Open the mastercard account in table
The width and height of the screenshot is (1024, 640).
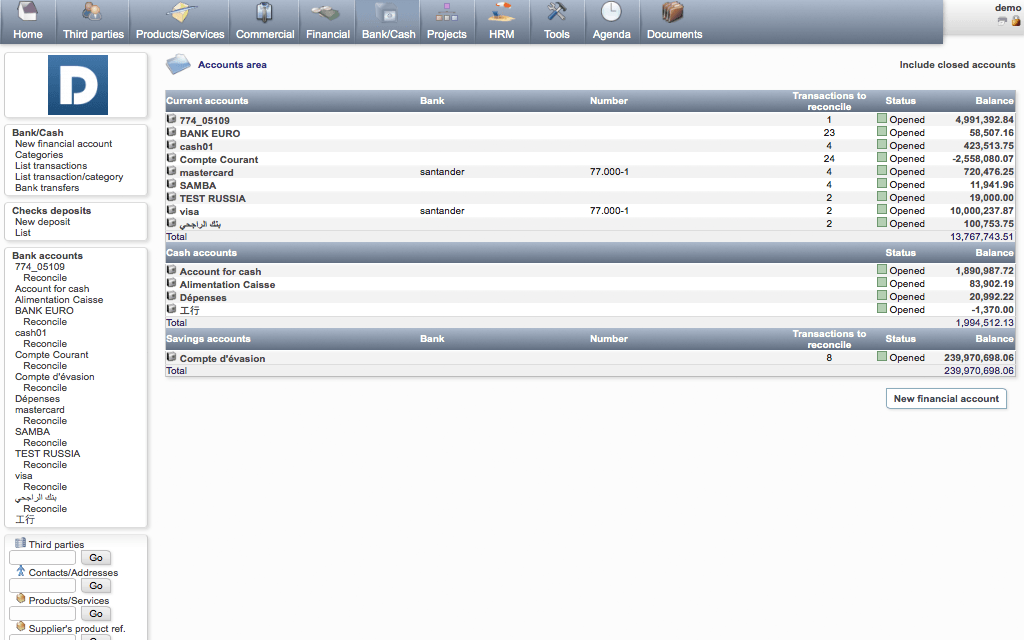(x=206, y=172)
